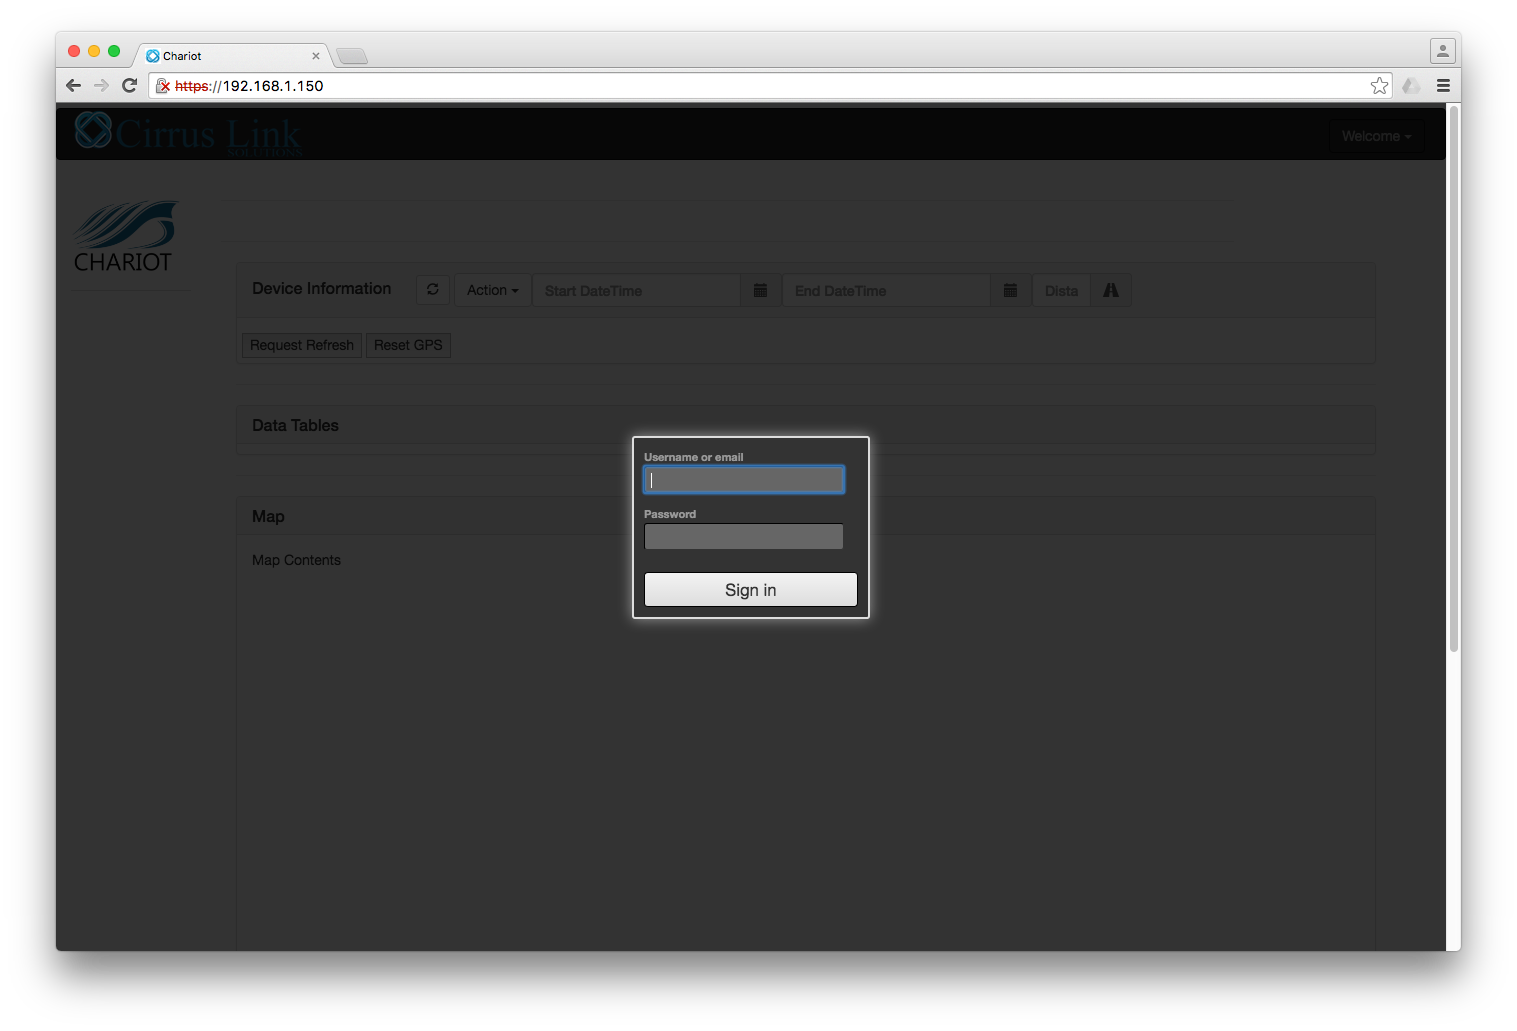Click the Request Refresh button
The height and width of the screenshot is (1031, 1517).
[x=302, y=345]
